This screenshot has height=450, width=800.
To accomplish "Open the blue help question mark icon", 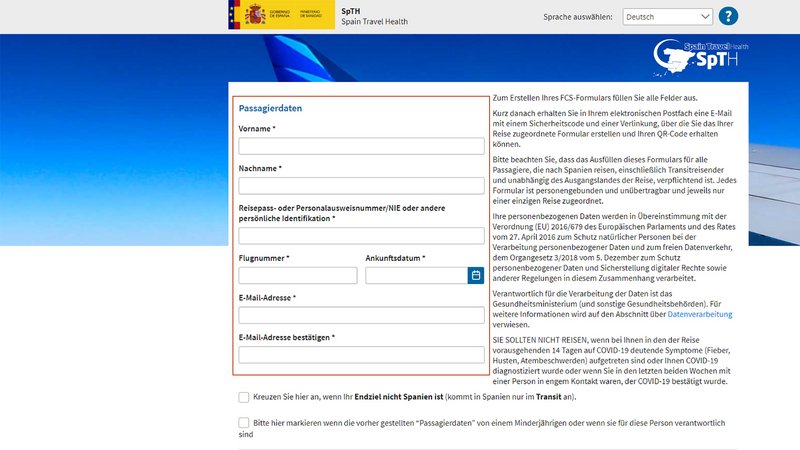I will click(728, 16).
